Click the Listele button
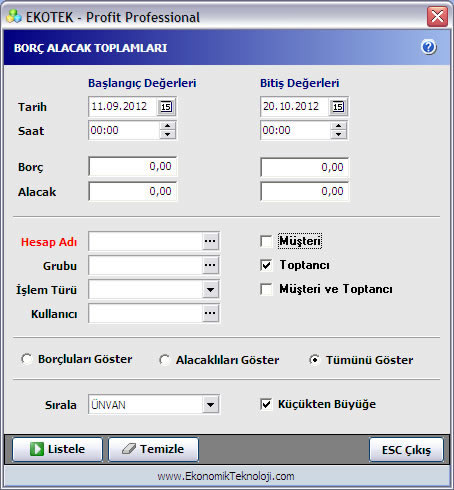This screenshot has height=490, width=454. (57, 449)
